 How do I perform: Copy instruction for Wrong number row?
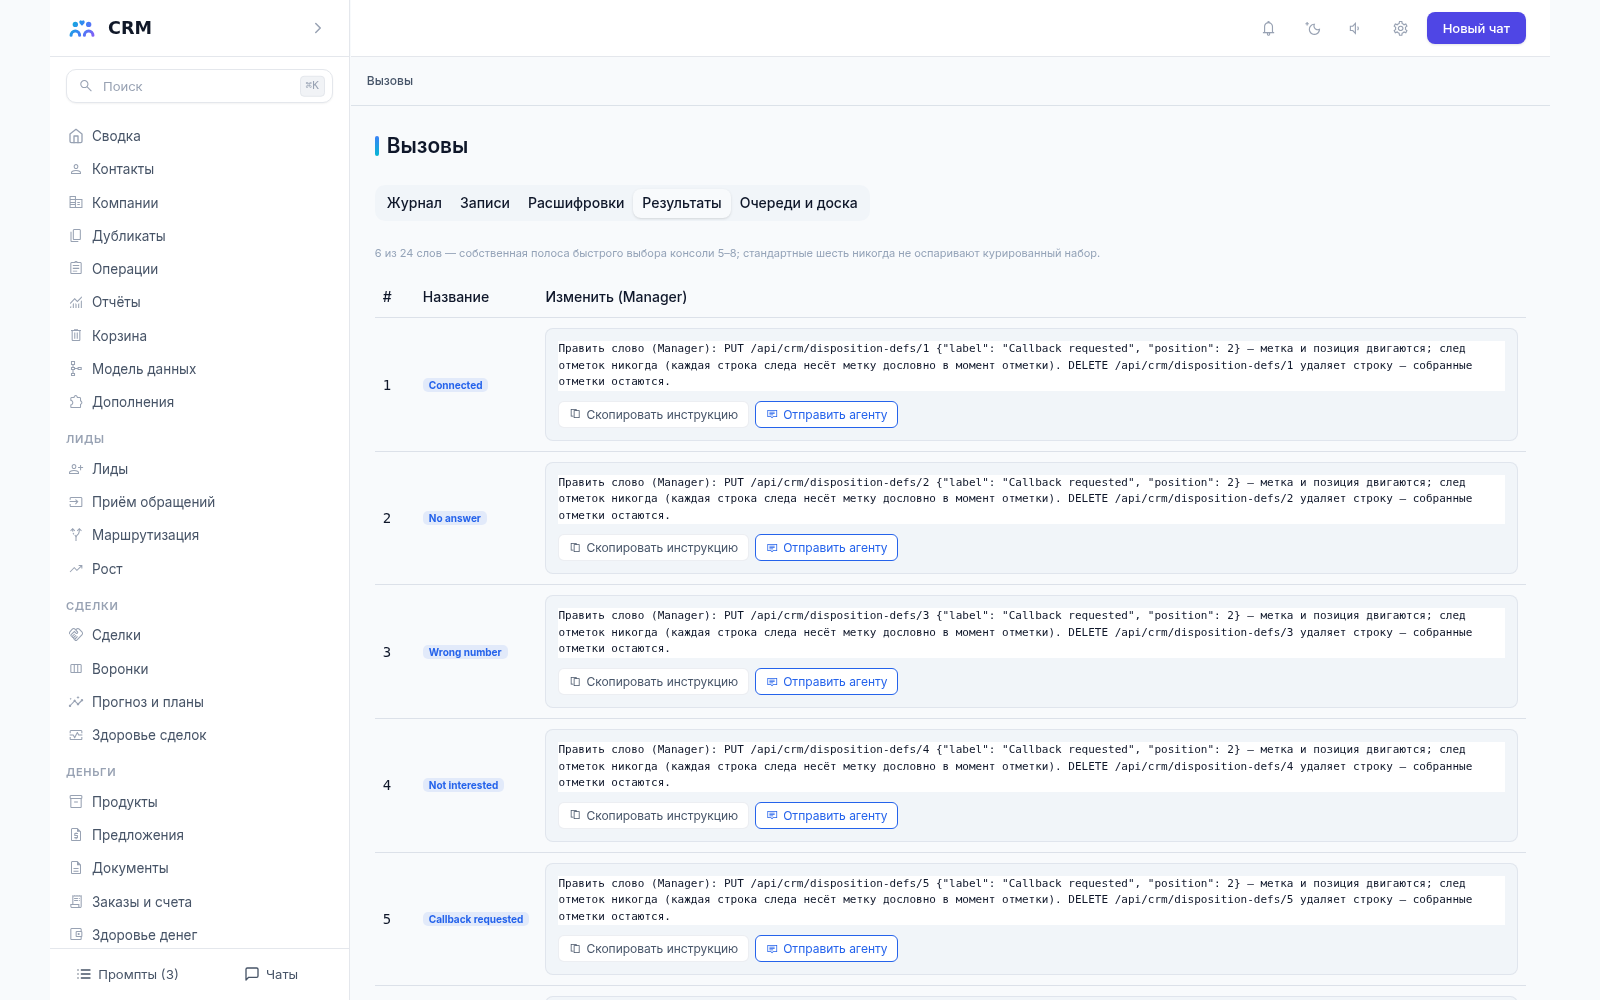(653, 682)
